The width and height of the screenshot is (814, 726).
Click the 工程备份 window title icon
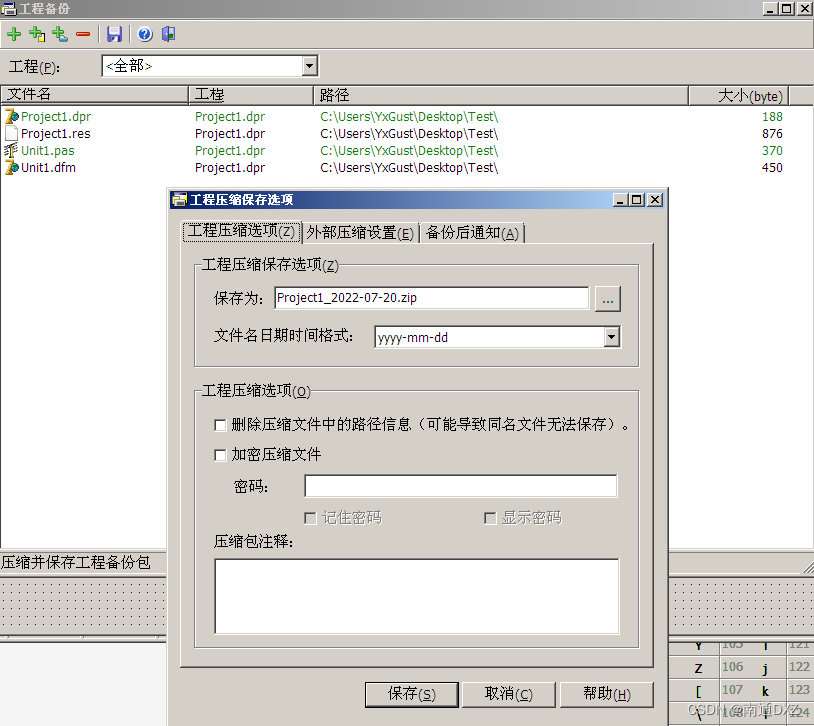pyautogui.click(x=9, y=9)
